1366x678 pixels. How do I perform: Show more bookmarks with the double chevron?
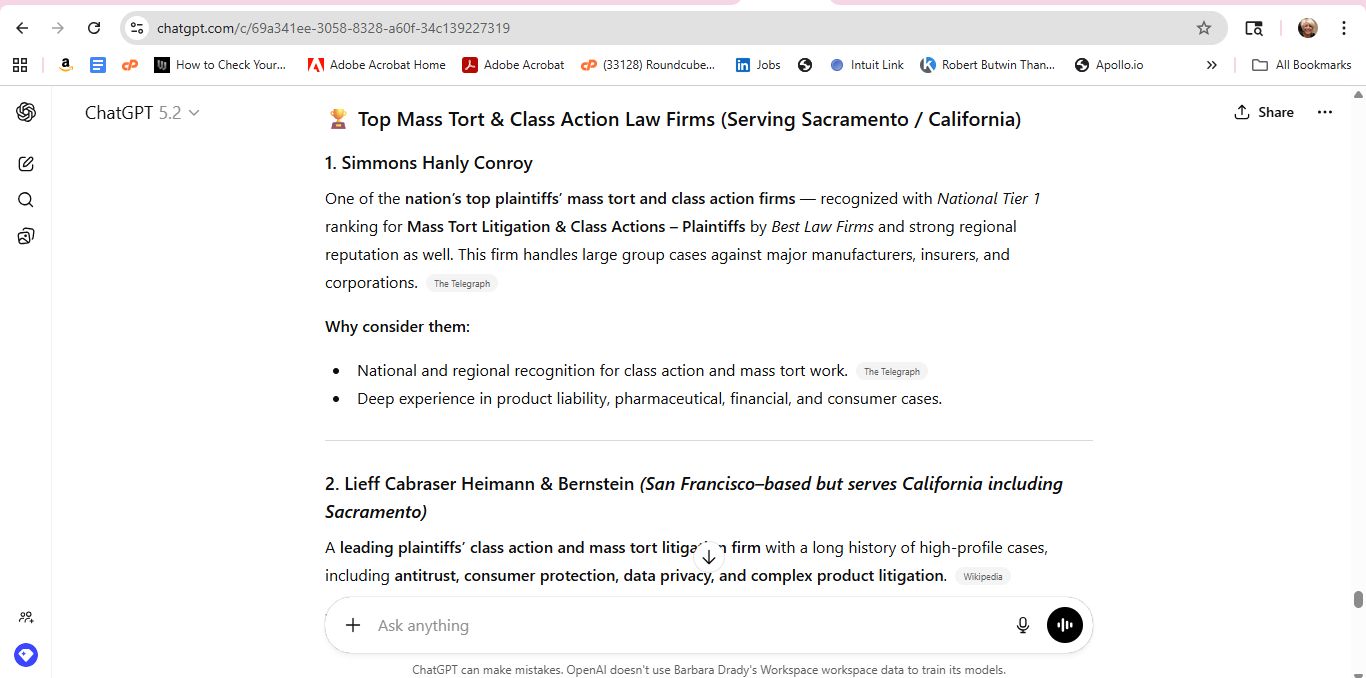click(1212, 65)
